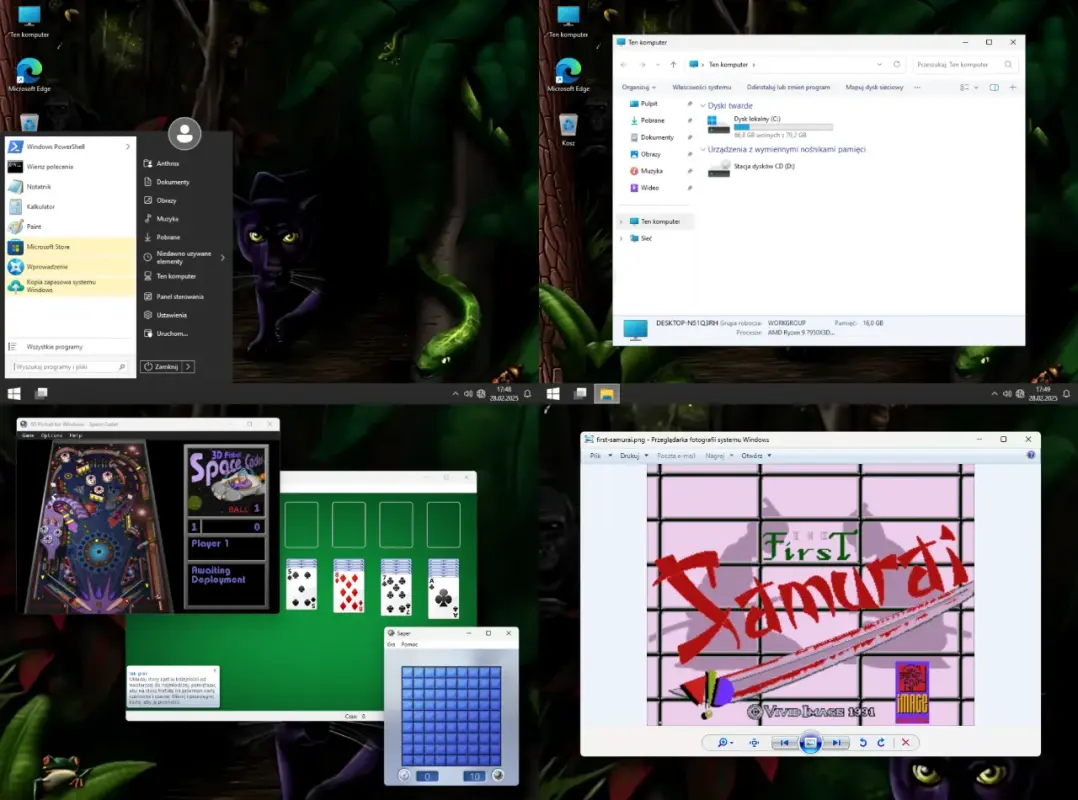Select Pobrane in explorer navigation pane
The image size is (1078, 800).
(653, 120)
